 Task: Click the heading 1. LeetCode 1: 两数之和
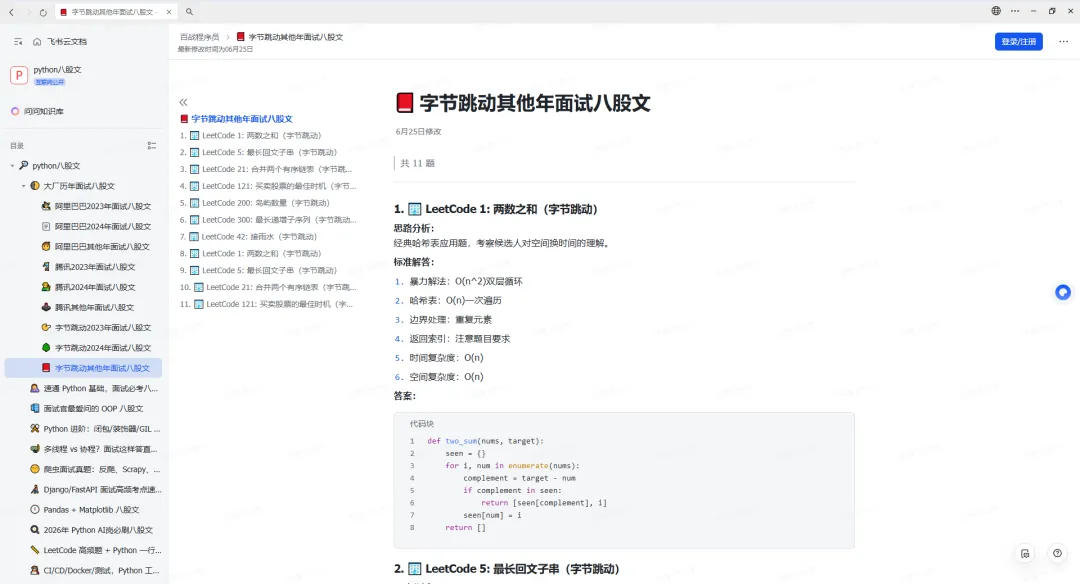pos(496,209)
